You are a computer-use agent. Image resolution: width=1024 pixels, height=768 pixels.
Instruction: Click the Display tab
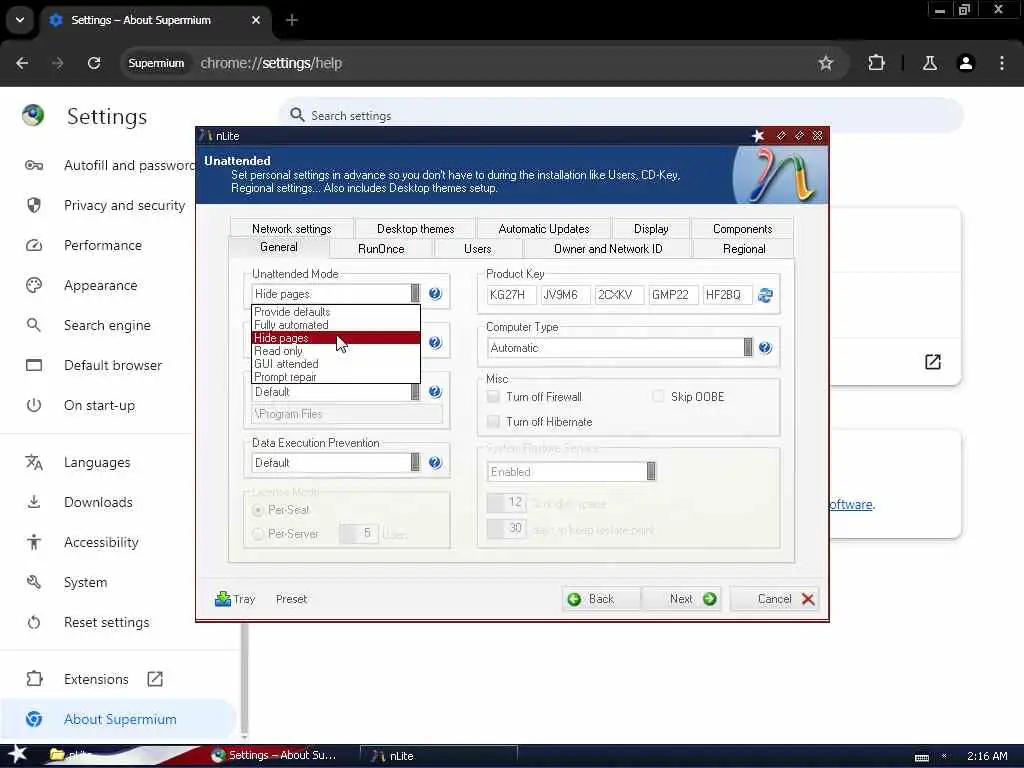coord(650,229)
